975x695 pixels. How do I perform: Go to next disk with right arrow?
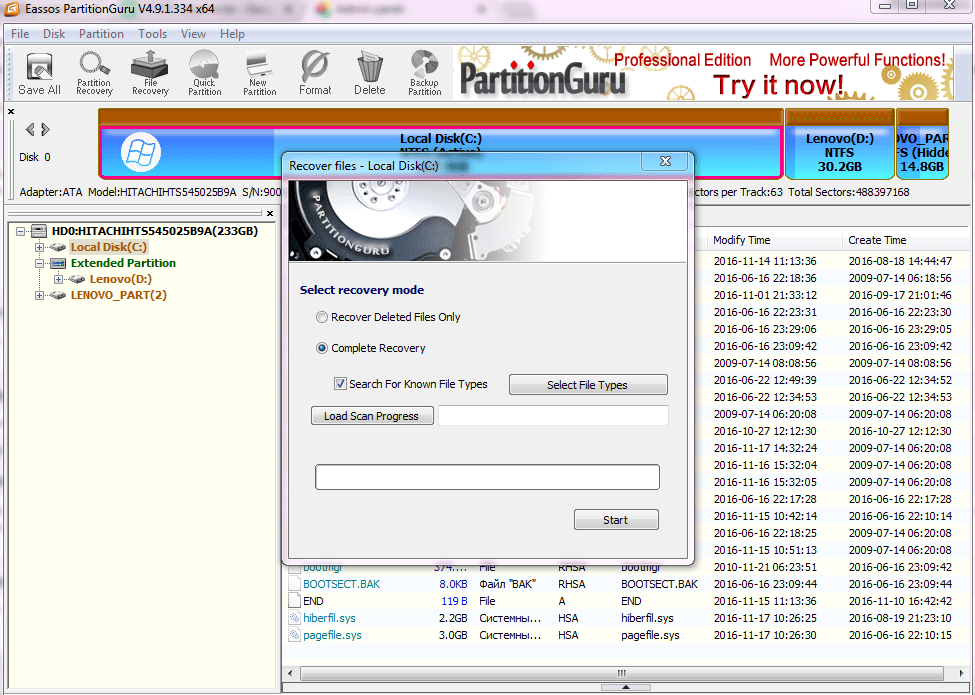click(x=45, y=129)
